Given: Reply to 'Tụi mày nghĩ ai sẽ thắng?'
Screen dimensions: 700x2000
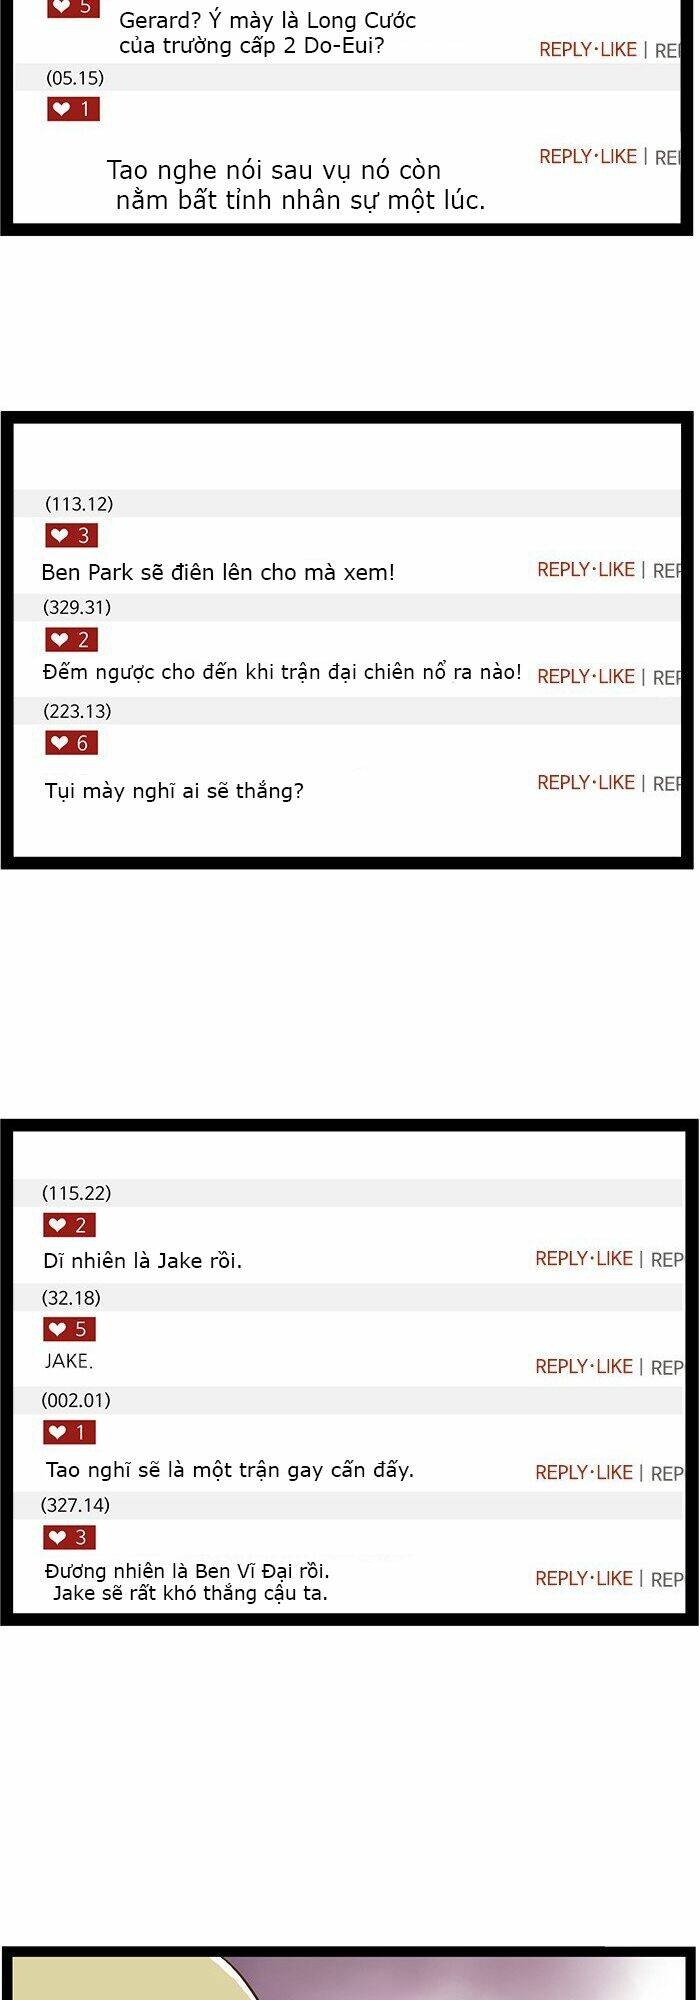Looking at the screenshot, I should 565,783.
